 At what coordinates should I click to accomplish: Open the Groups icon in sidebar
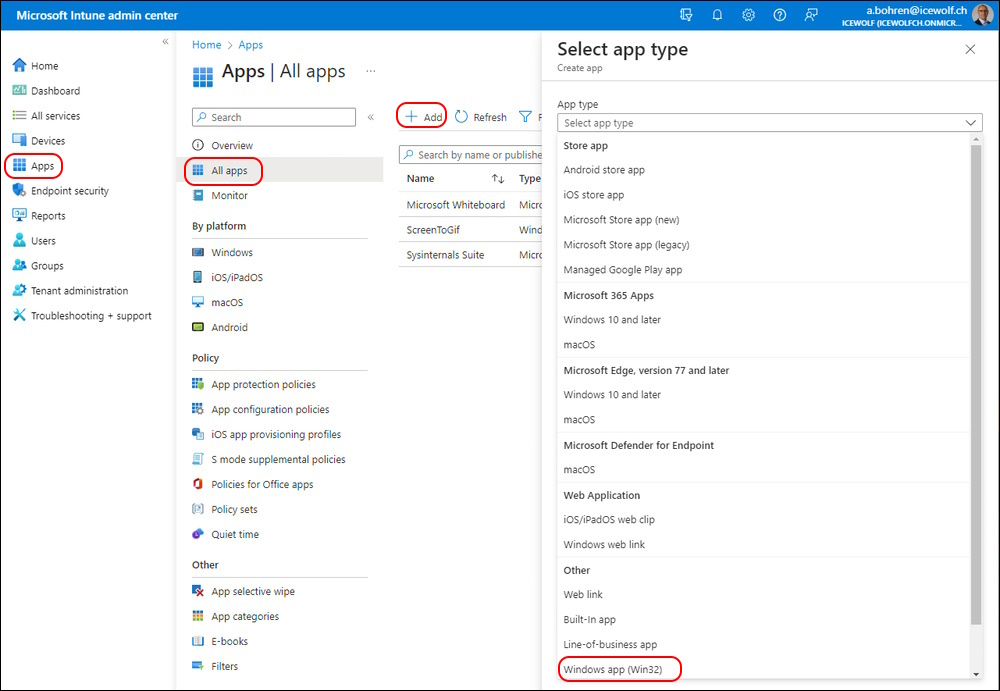click(19, 265)
